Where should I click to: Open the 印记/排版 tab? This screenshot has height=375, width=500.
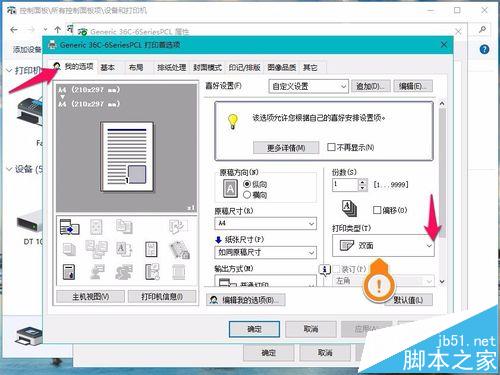pos(244,68)
